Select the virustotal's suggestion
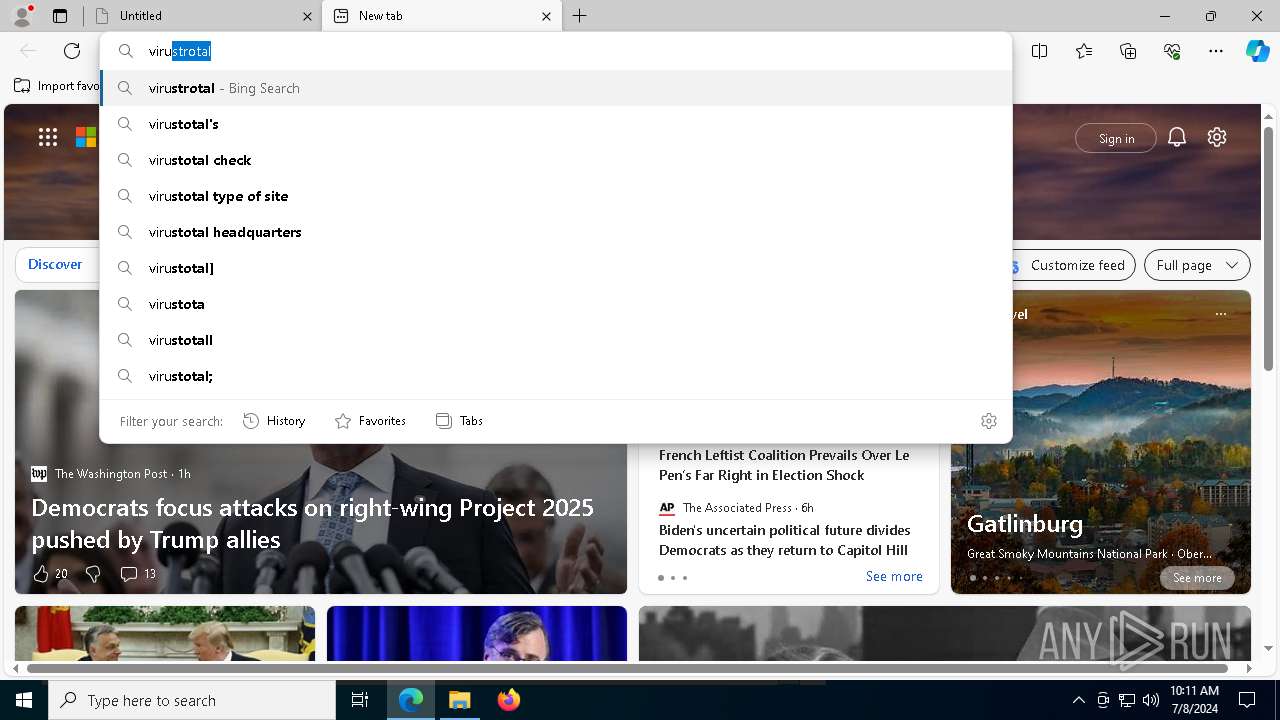The width and height of the screenshot is (1280, 720). click(556, 124)
